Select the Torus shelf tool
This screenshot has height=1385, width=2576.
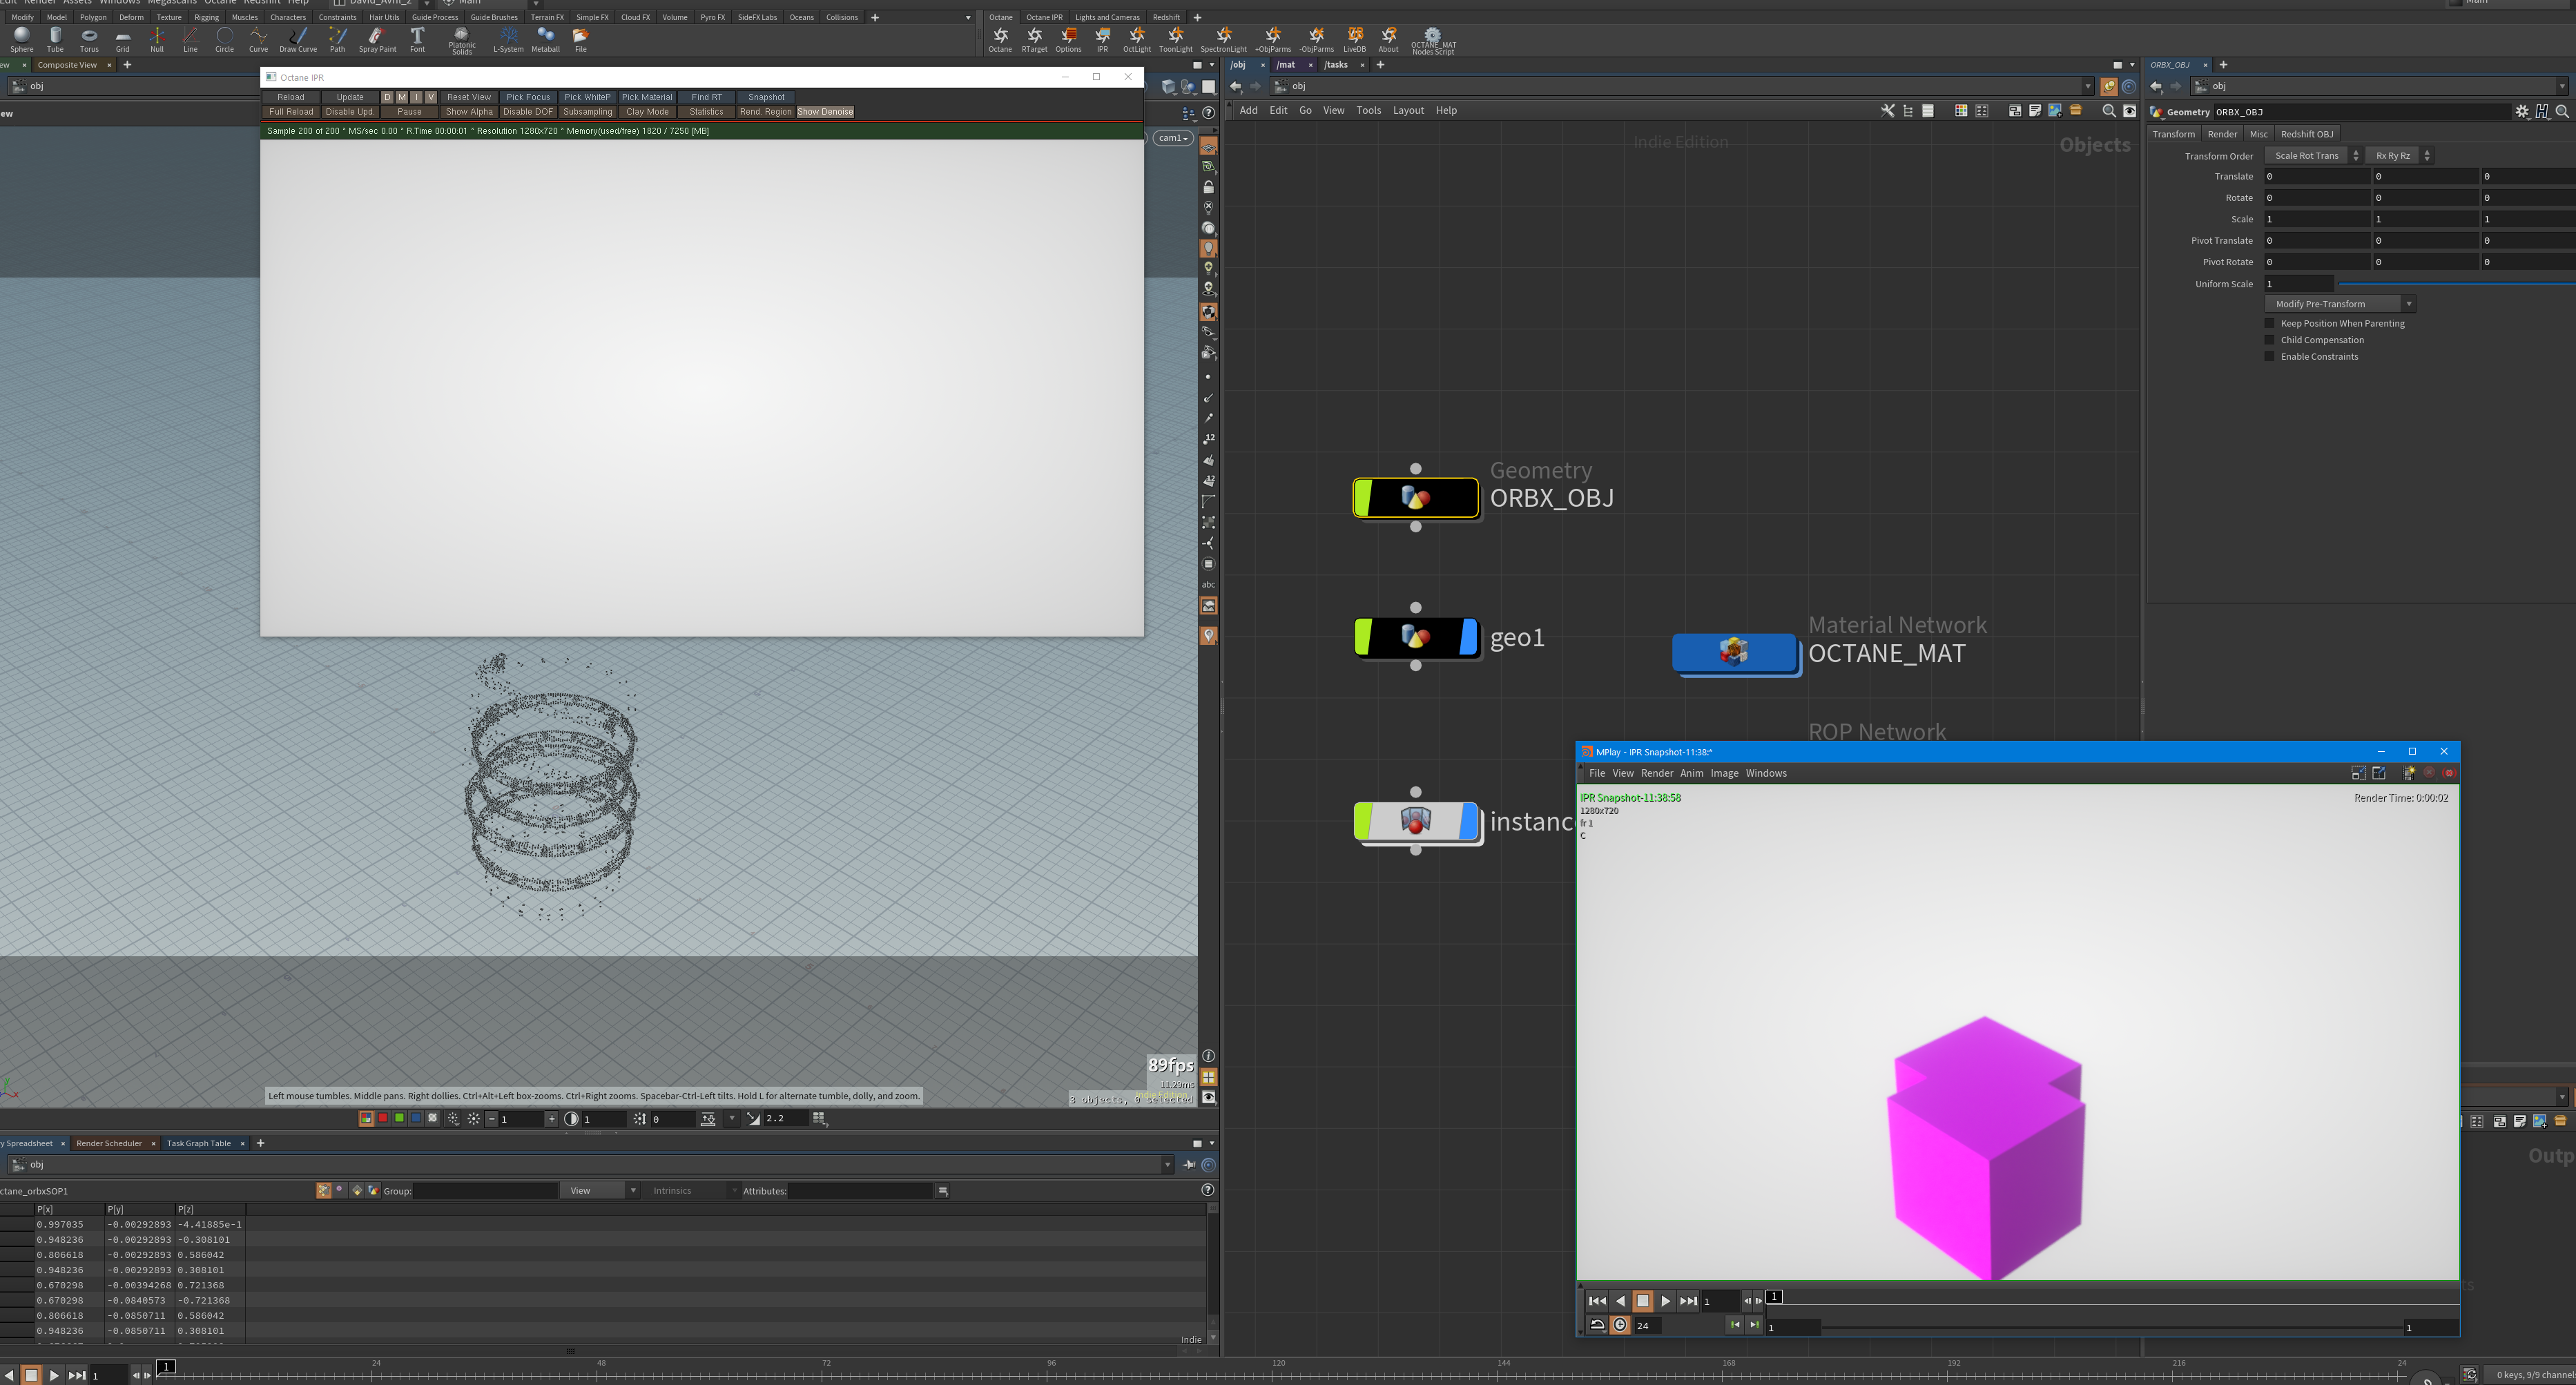click(89, 39)
